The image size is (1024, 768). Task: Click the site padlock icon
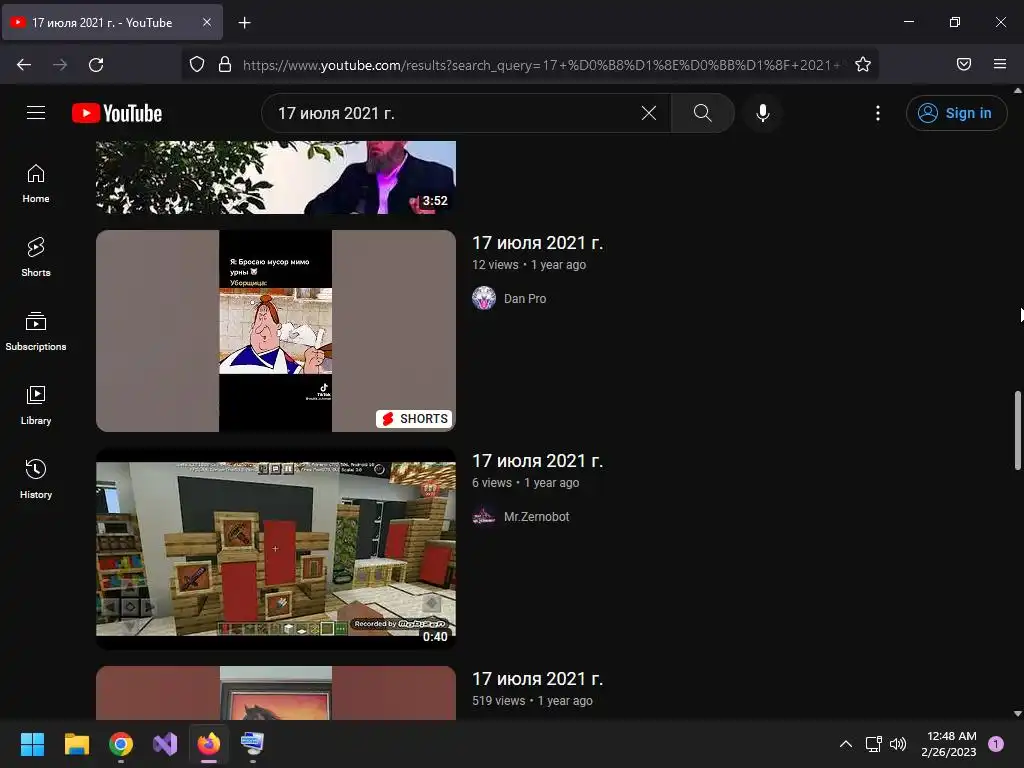(x=225, y=64)
